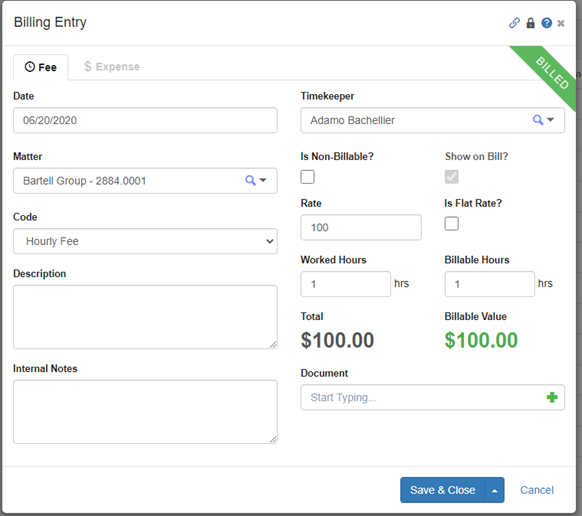The height and width of the screenshot is (516, 582).
Task: Click the padlock lock icon
Action: 530,23
